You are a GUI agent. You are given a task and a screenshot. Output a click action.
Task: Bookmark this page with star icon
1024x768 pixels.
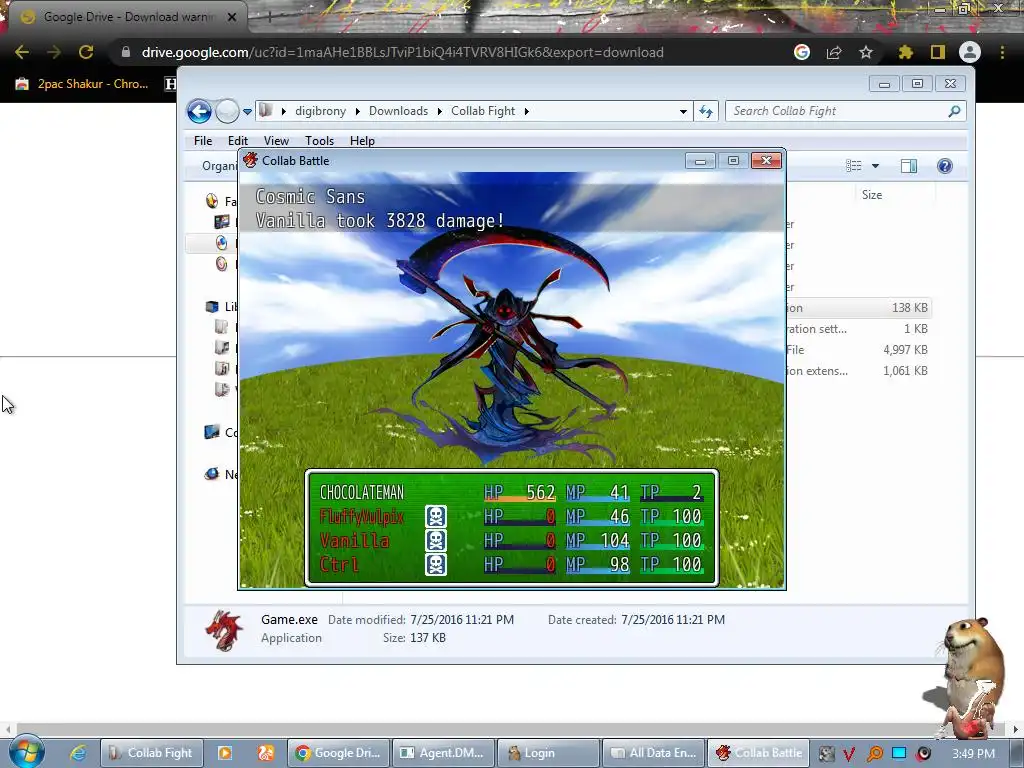tap(866, 52)
